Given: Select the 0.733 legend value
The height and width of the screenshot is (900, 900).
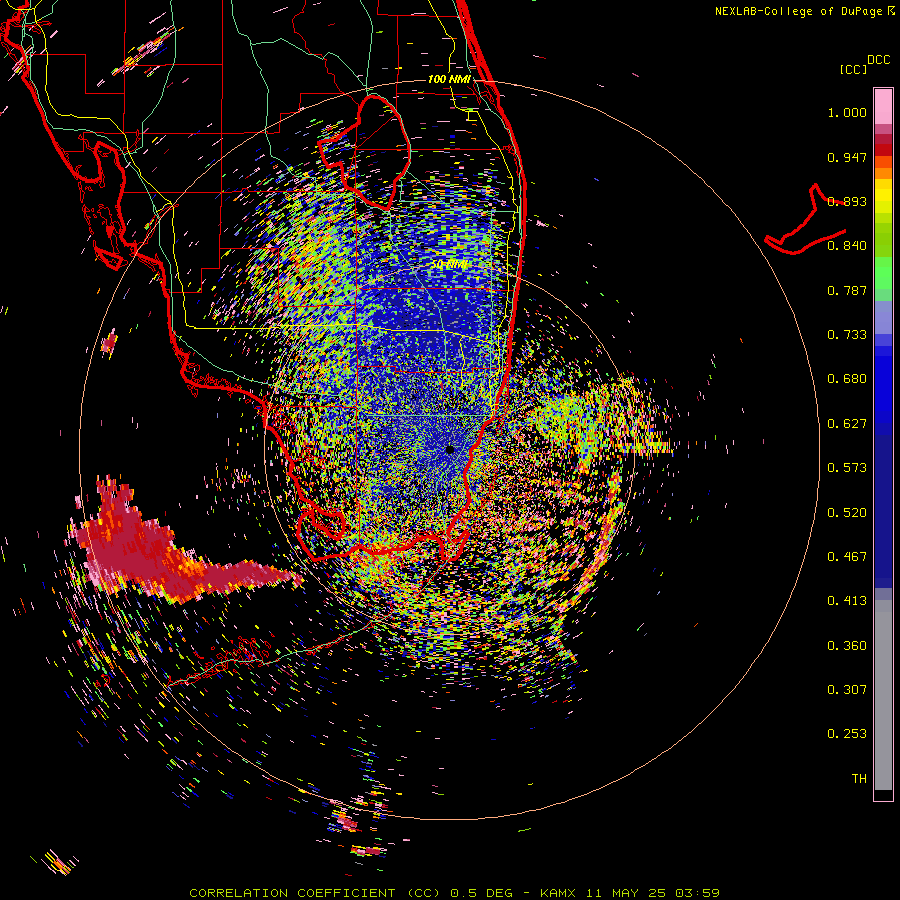Looking at the screenshot, I should tap(847, 335).
